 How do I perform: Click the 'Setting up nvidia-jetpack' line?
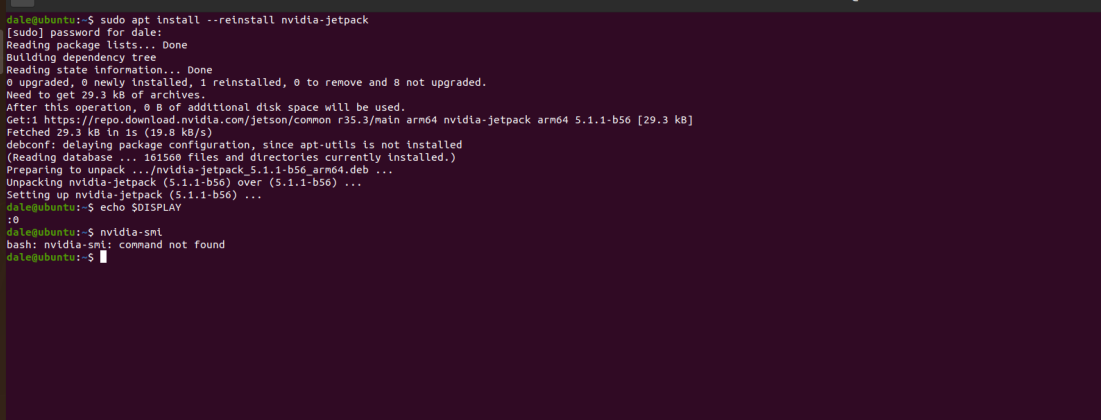pyautogui.click(x=134, y=195)
